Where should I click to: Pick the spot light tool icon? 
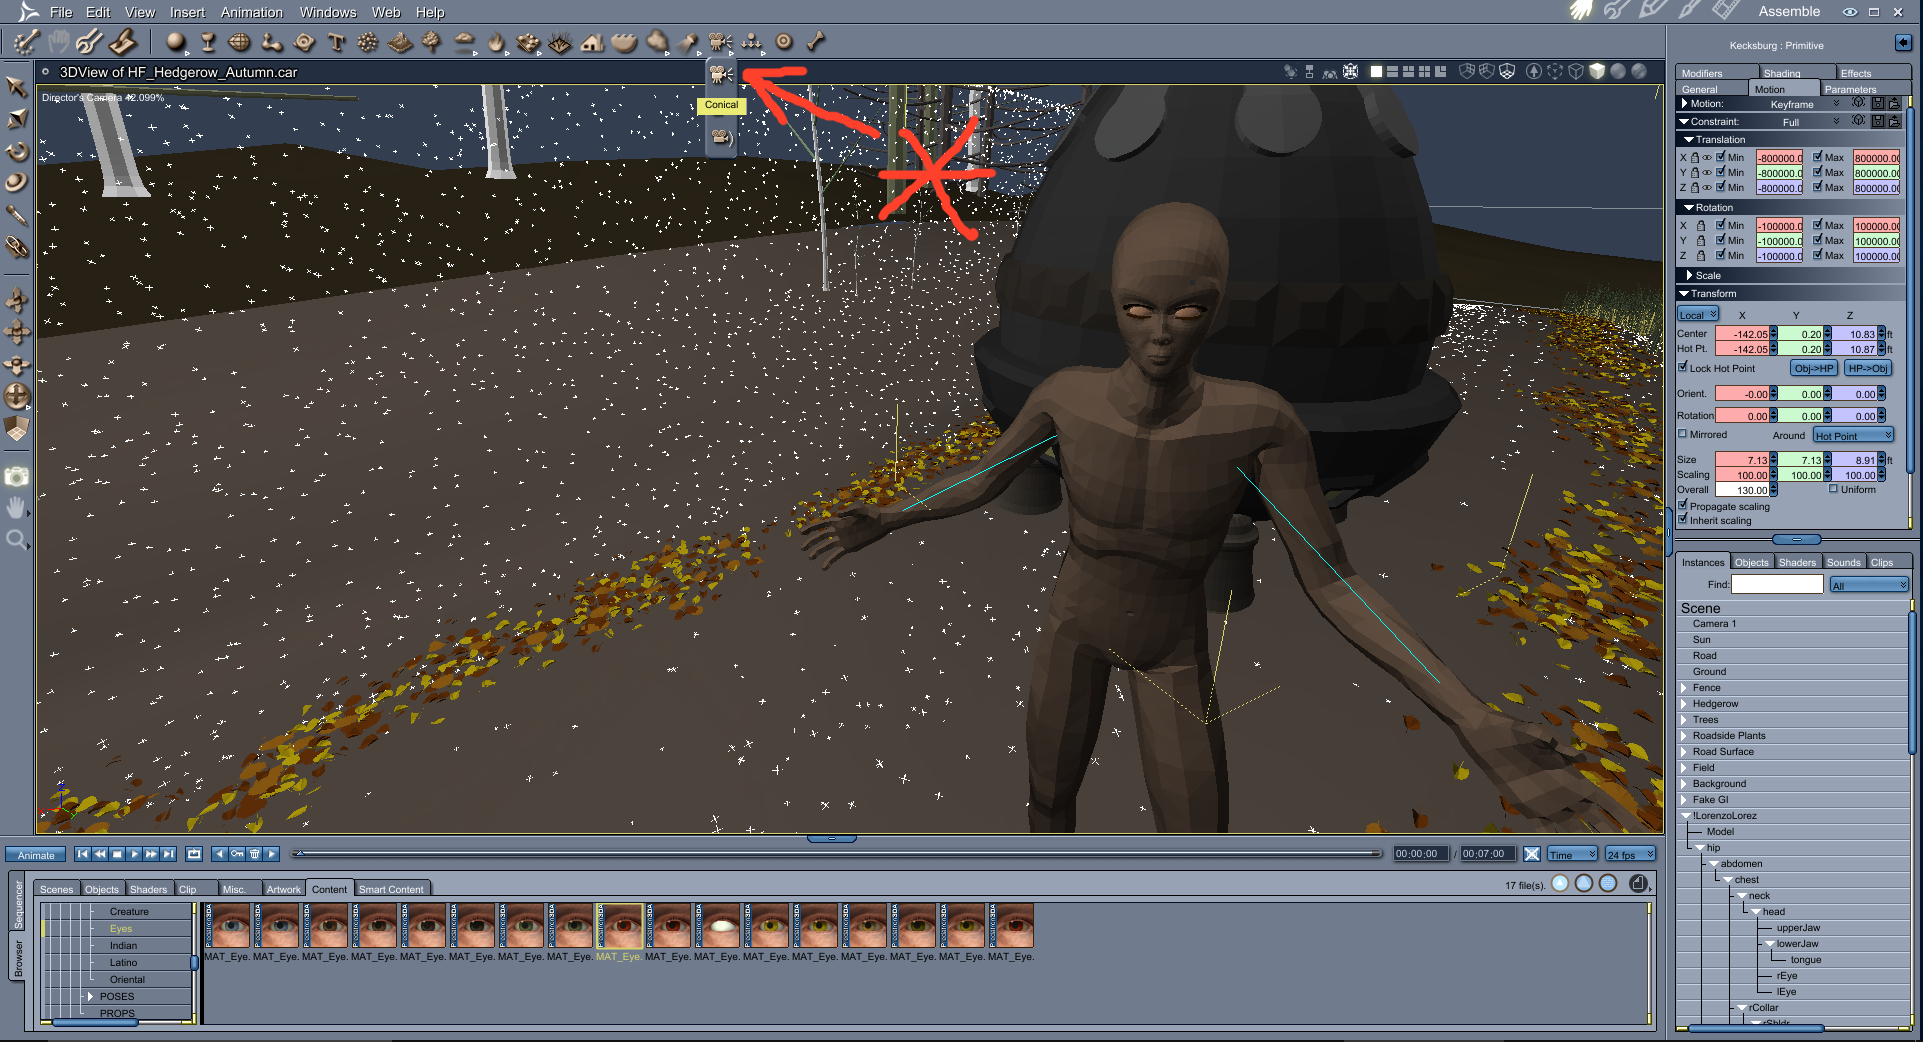pos(688,41)
